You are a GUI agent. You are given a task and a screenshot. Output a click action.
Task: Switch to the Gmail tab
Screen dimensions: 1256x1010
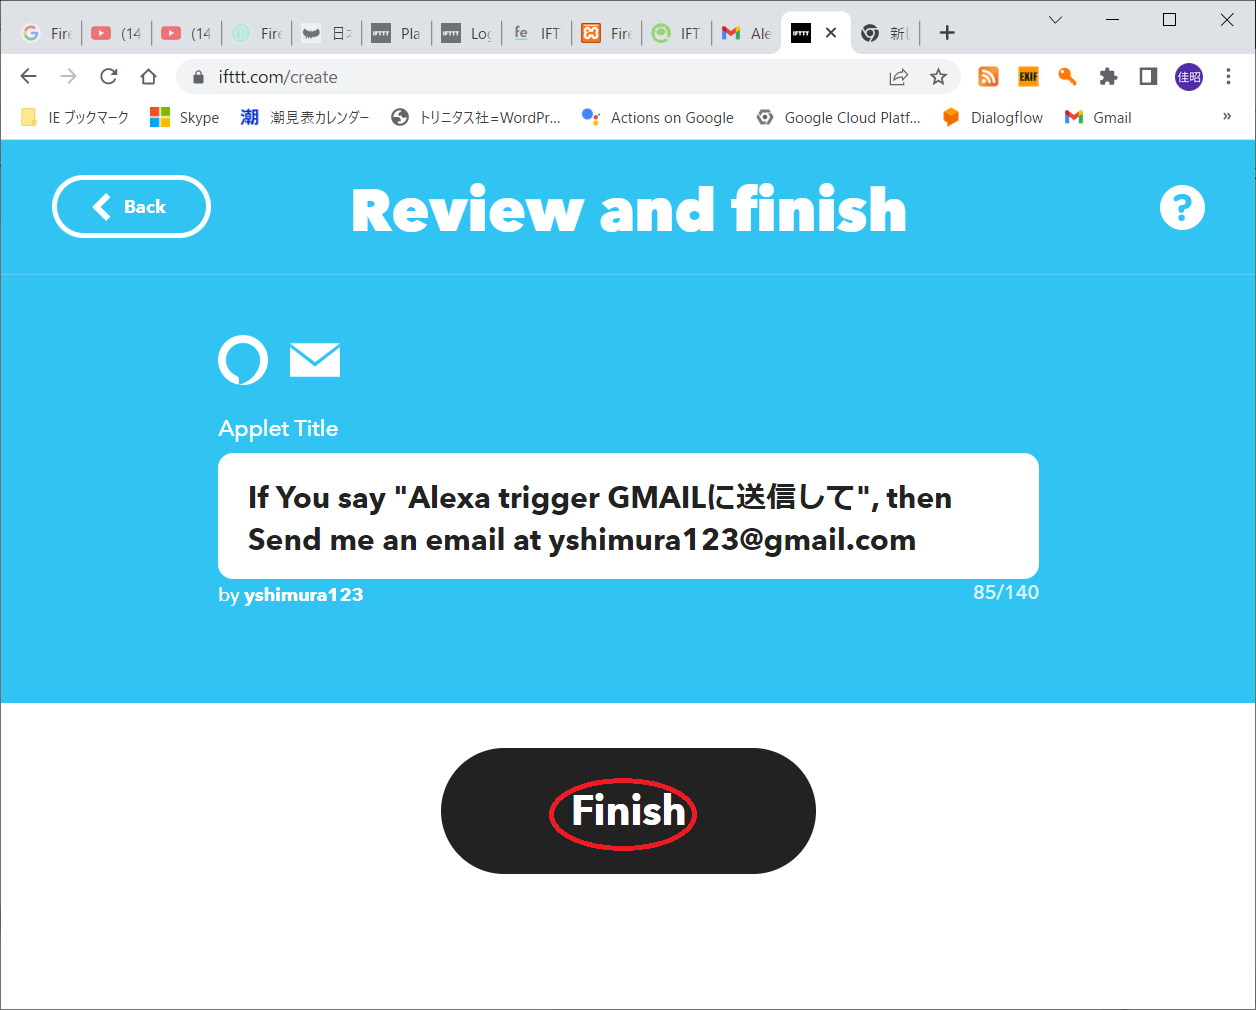(746, 33)
